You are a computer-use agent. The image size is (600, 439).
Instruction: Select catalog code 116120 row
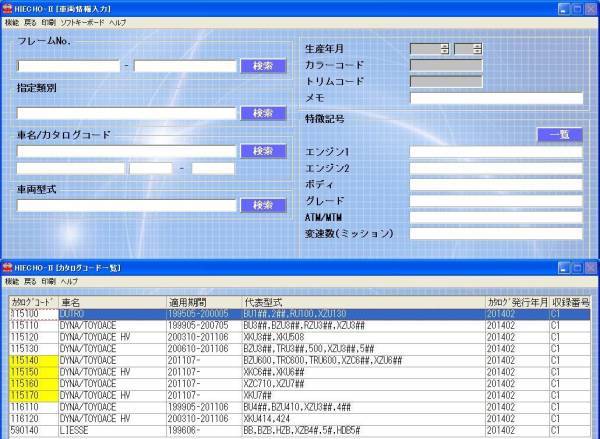tap(299, 419)
